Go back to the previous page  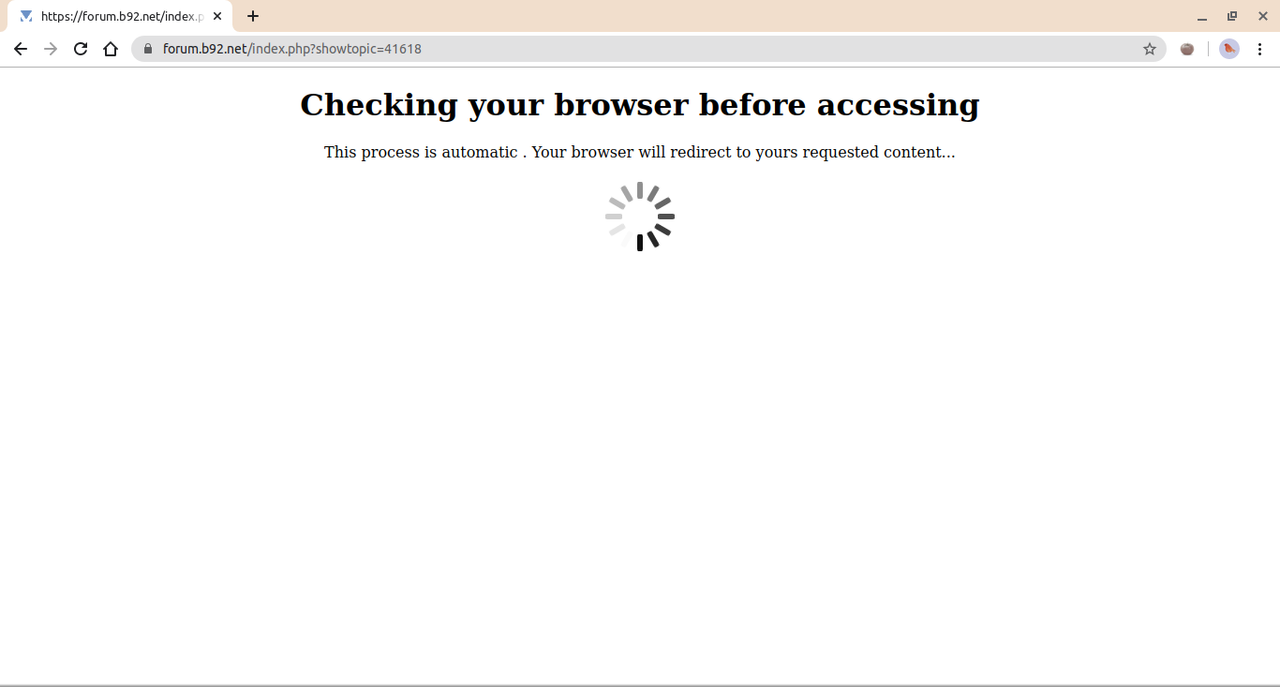pyautogui.click(x=20, y=49)
